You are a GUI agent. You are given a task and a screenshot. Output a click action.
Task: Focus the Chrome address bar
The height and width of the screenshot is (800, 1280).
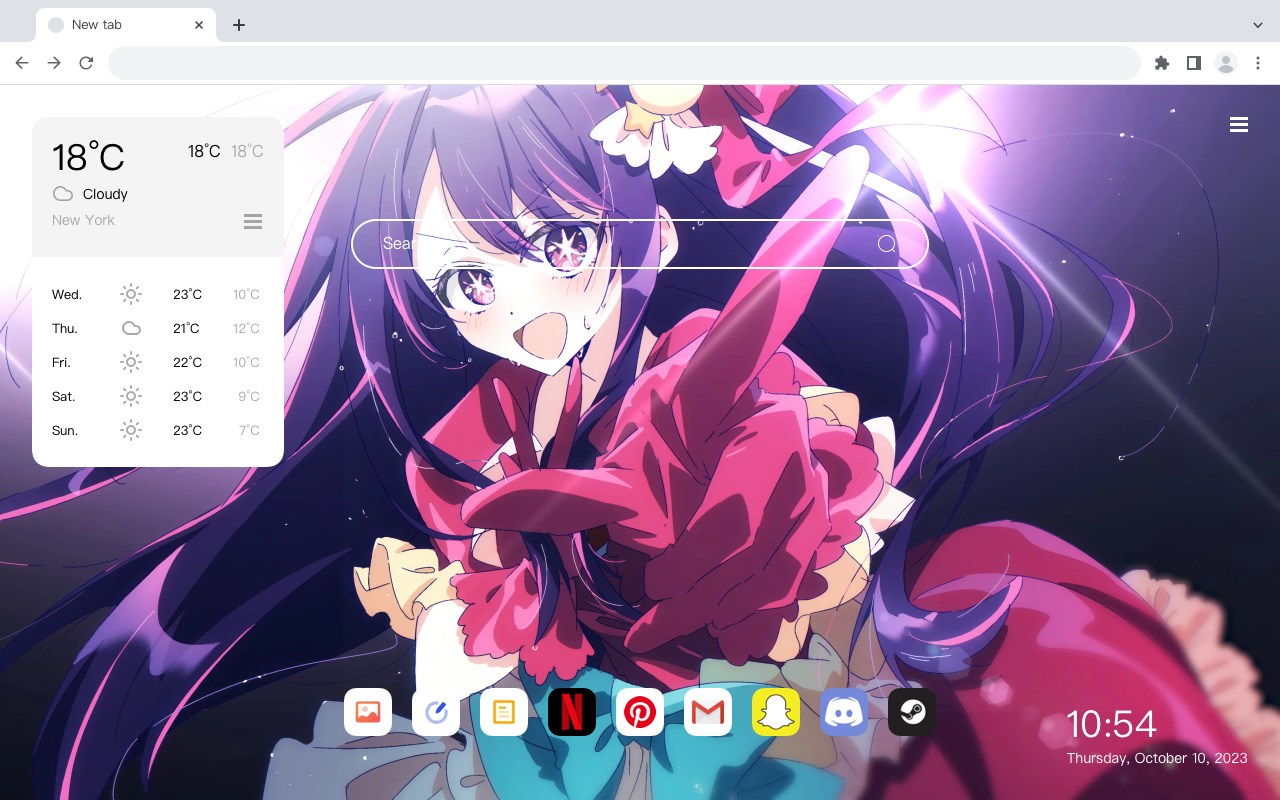click(x=624, y=63)
